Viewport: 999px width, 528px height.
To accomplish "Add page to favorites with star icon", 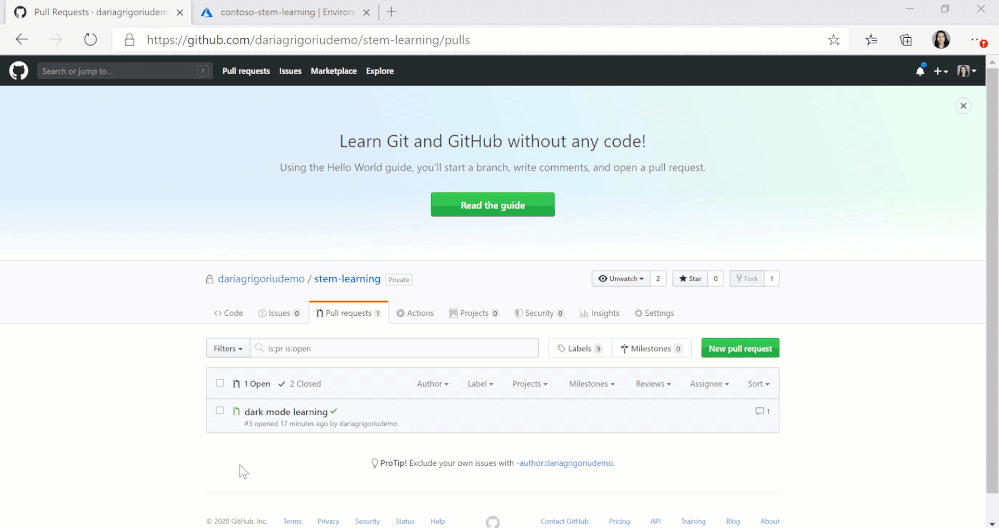I will point(833,40).
